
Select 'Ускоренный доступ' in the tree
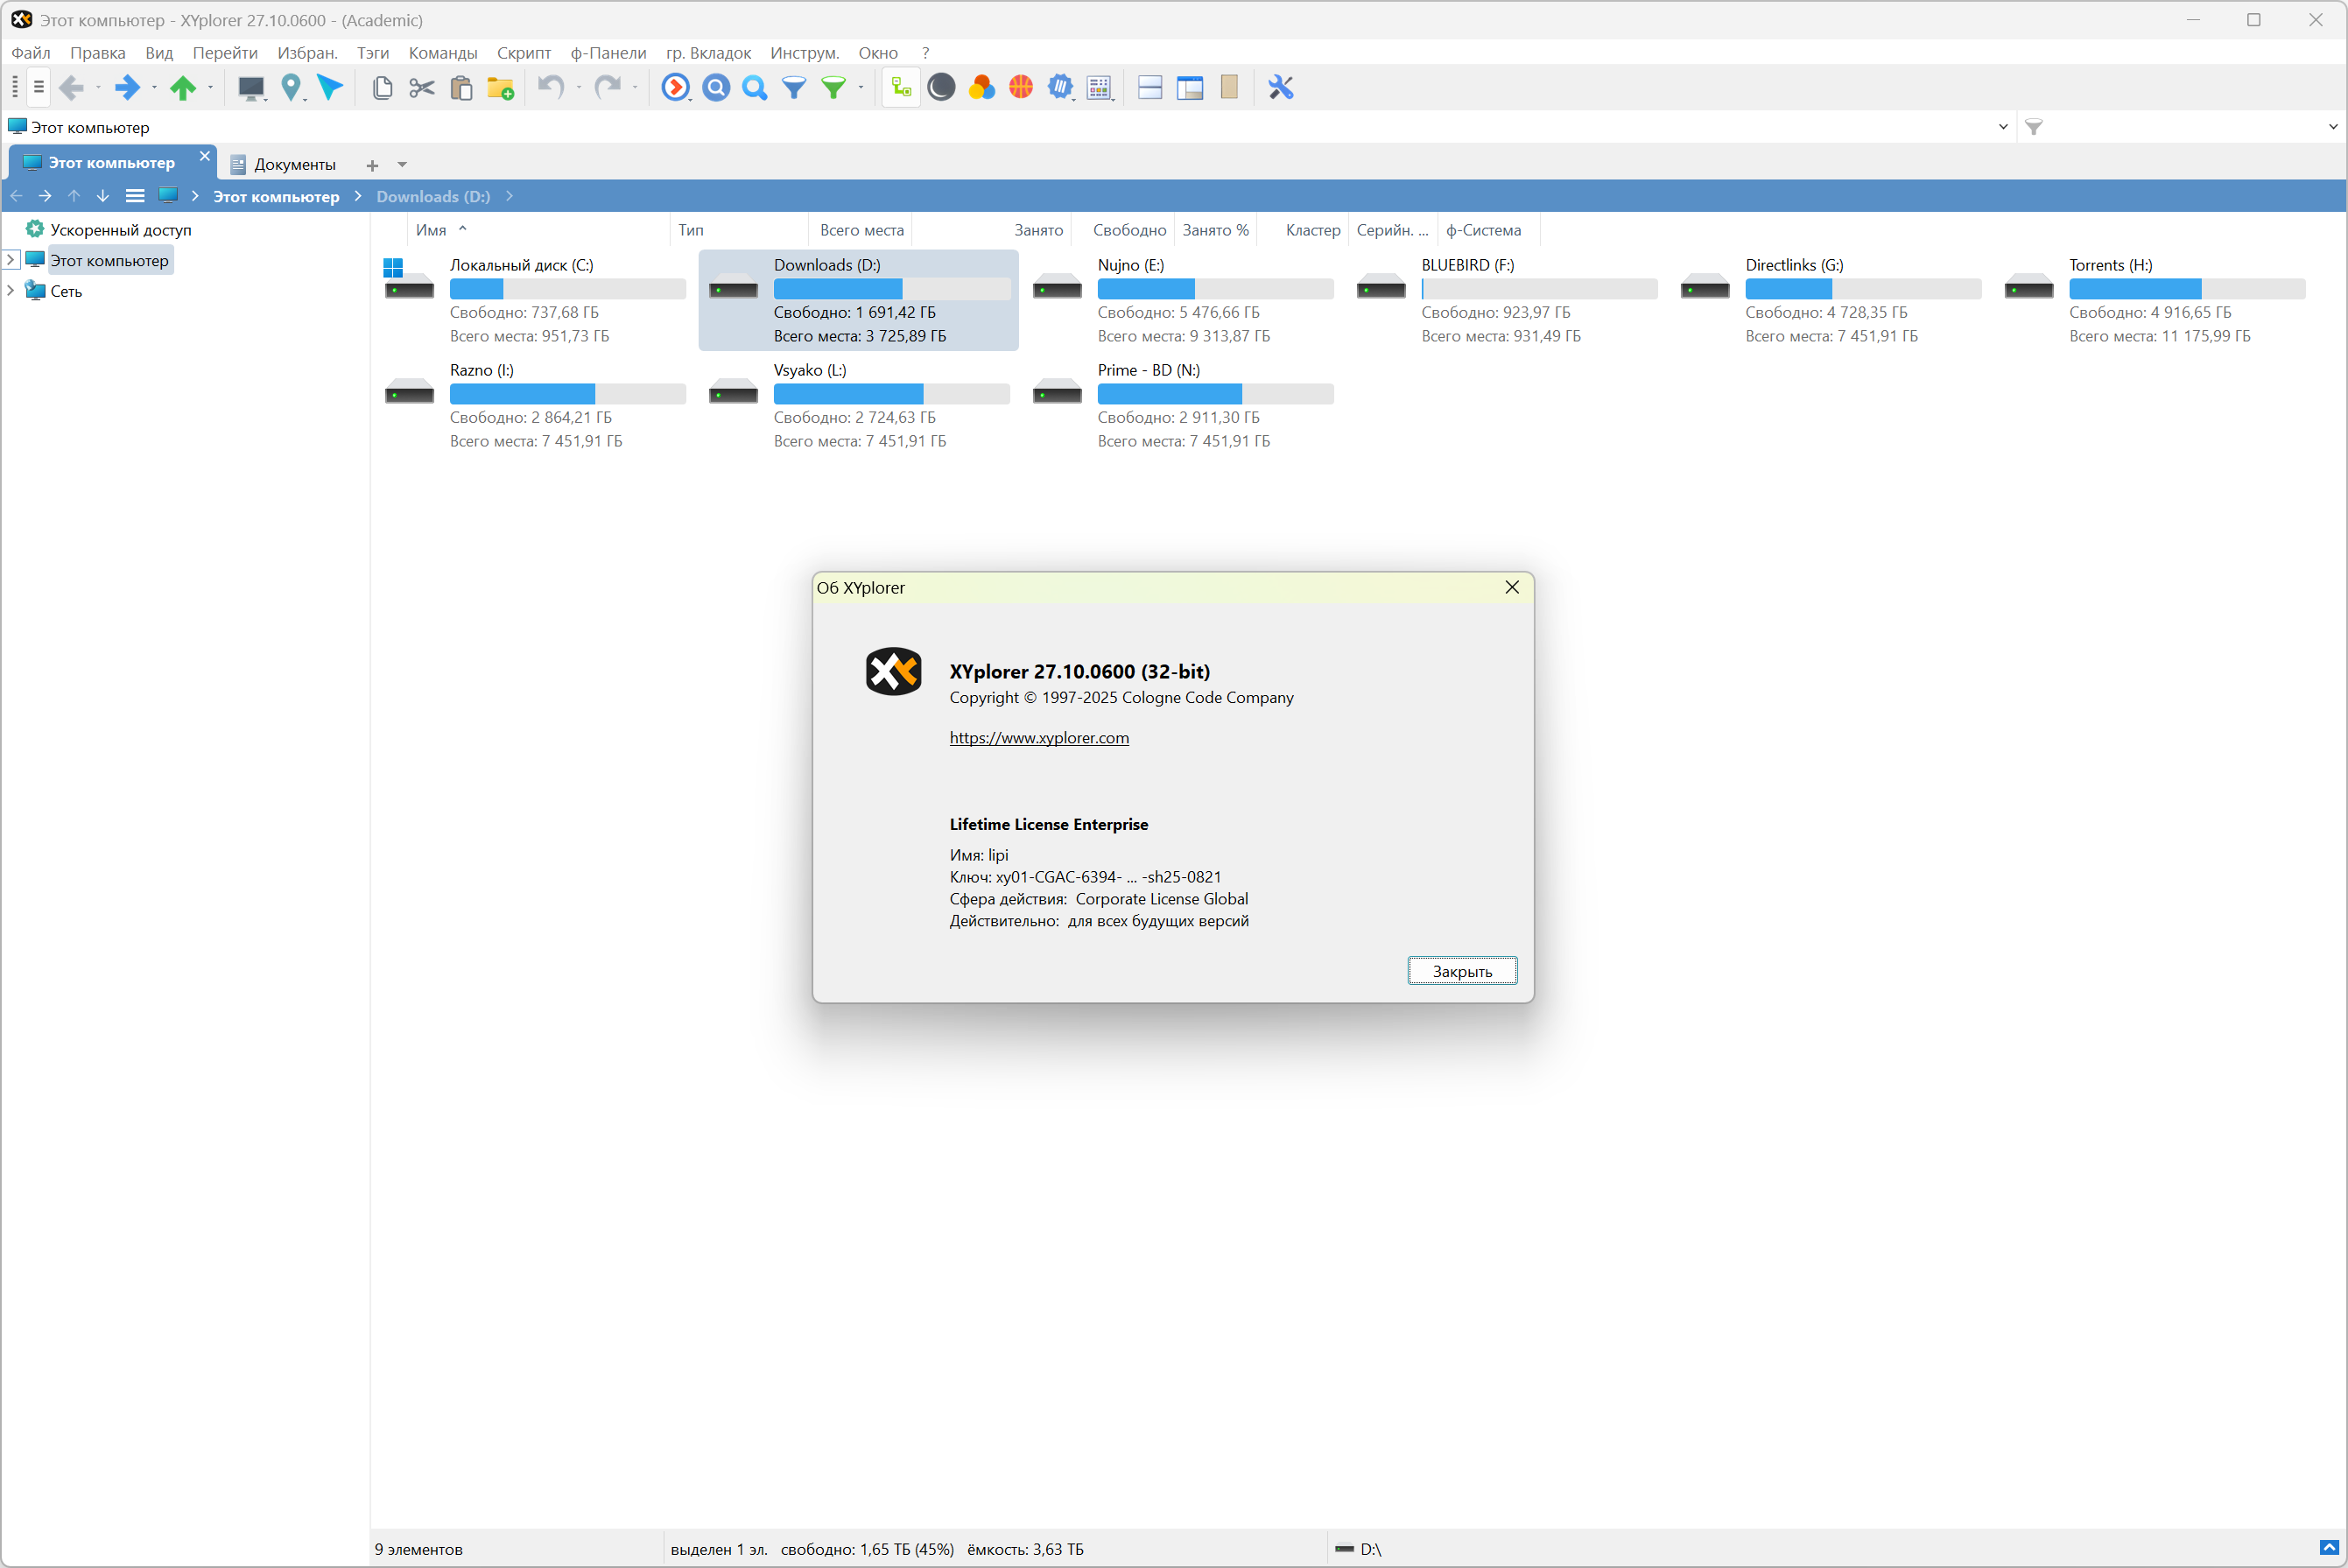pos(120,230)
